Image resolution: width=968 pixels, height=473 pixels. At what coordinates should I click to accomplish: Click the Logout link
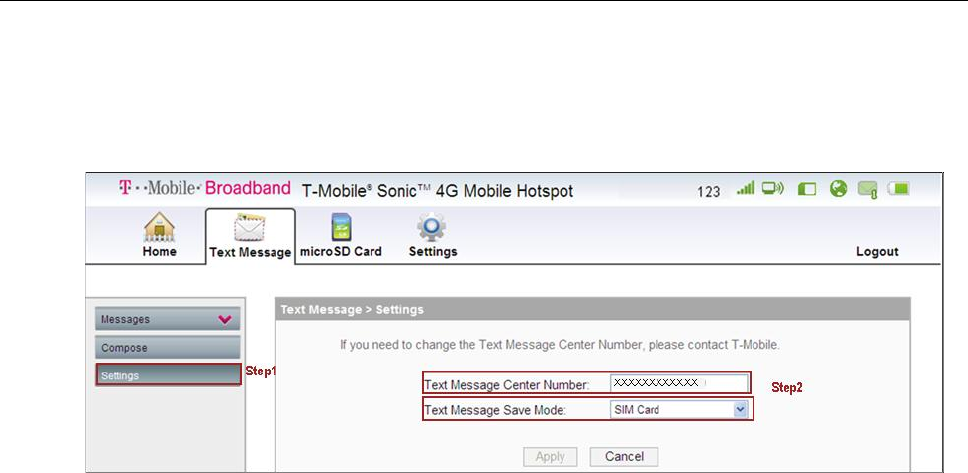point(877,252)
